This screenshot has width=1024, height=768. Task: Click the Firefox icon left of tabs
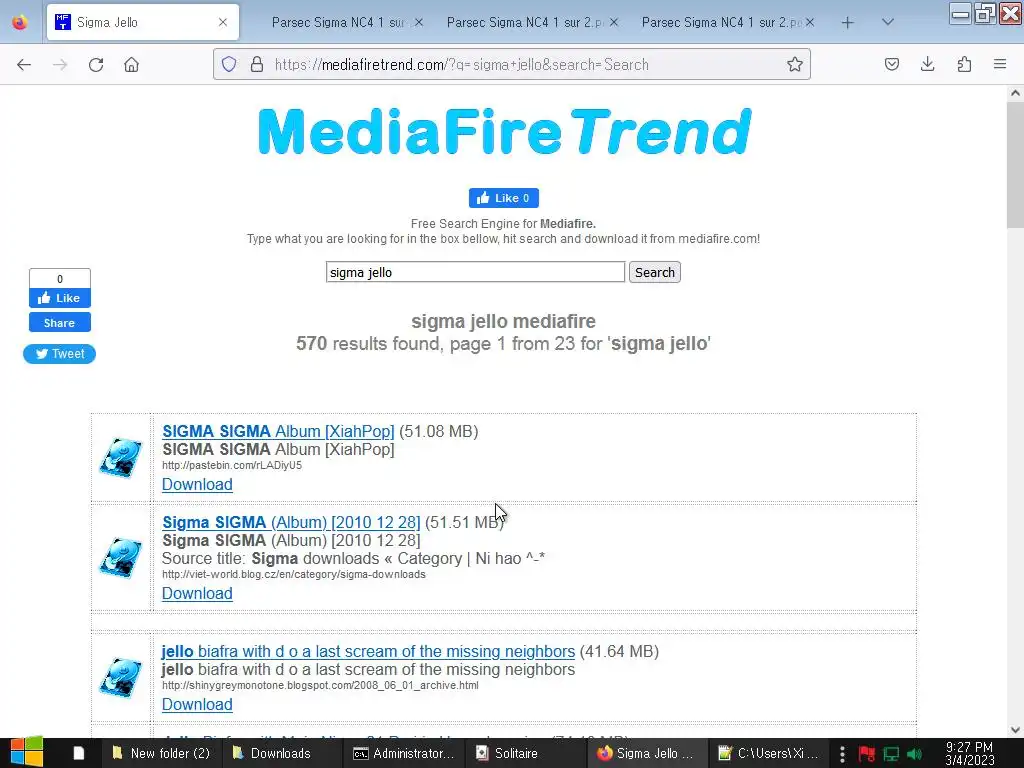point(20,22)
